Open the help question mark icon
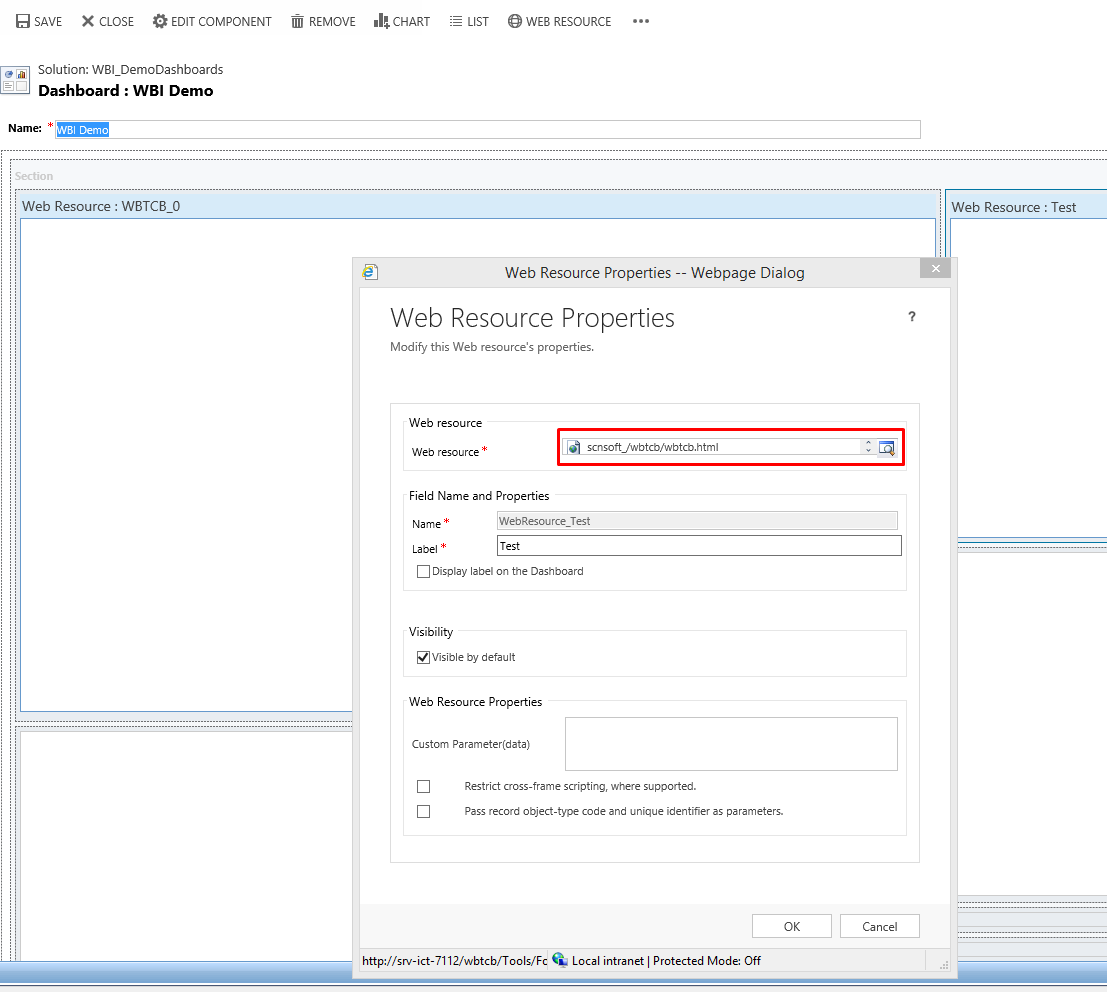 pyautogui.click(x=911, y=317)
